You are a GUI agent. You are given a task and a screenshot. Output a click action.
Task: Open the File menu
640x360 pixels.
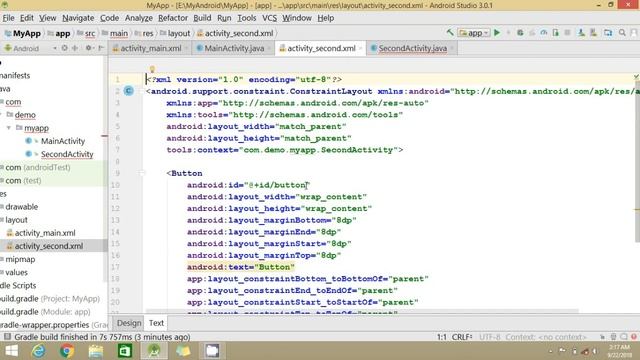click(8, 18)
